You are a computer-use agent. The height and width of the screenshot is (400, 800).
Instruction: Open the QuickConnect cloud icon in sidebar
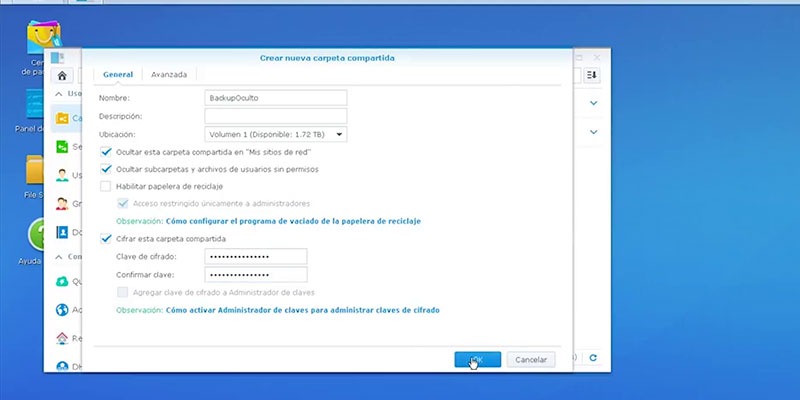tap(62, 281)
